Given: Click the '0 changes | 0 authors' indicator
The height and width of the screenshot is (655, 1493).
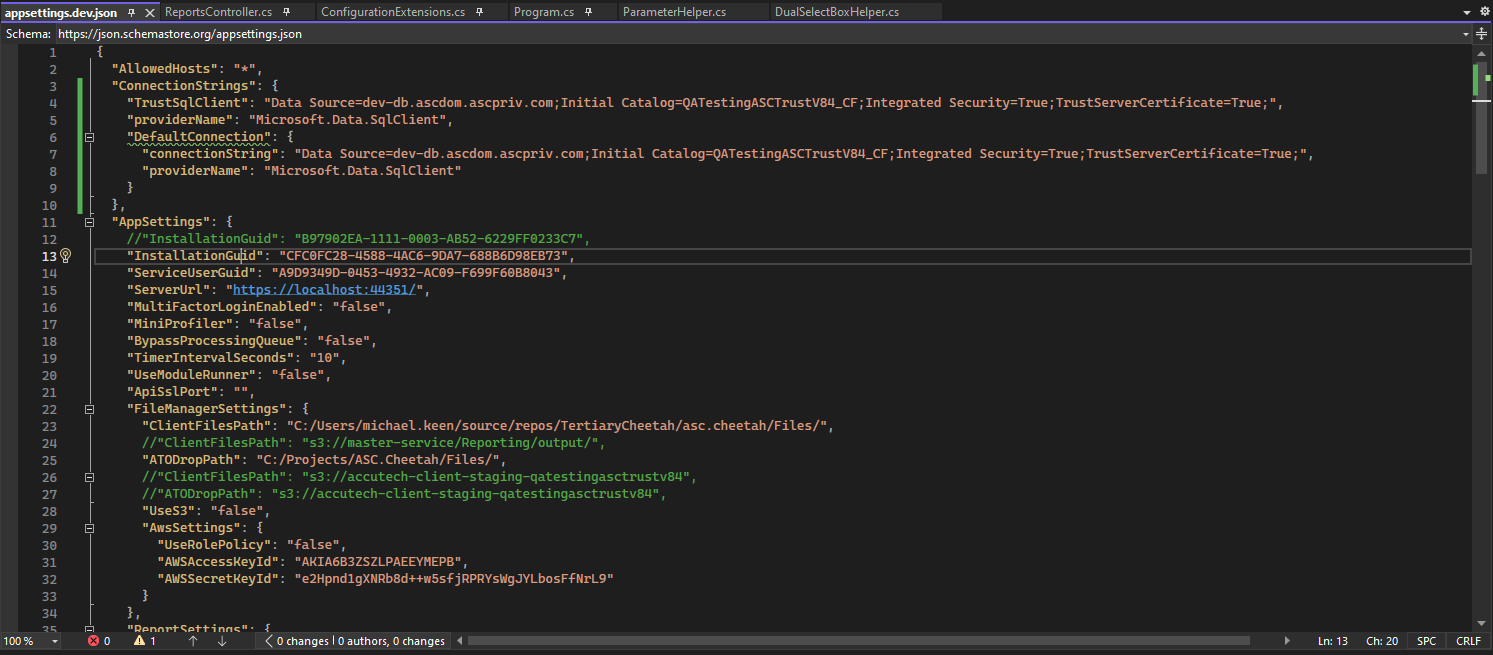Looking at the screenshot, I should [360, 641].
